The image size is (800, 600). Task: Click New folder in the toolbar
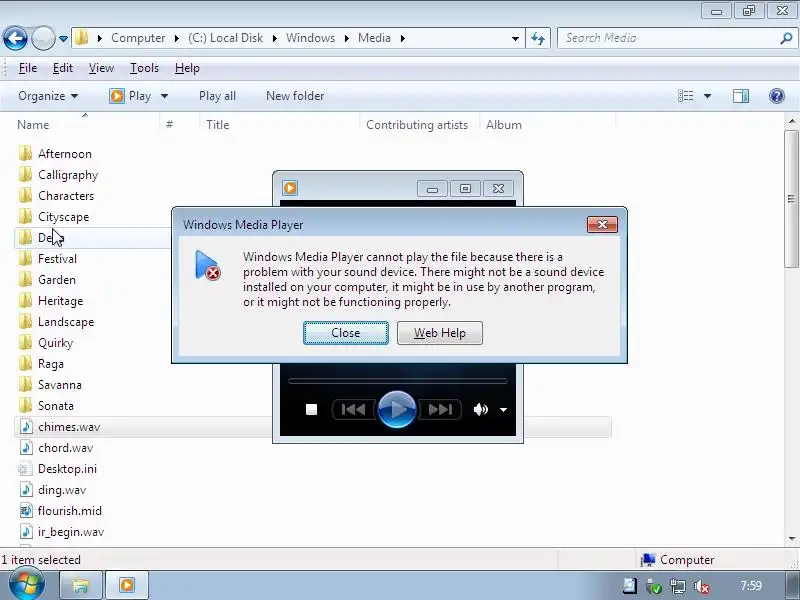coord(295,96)
